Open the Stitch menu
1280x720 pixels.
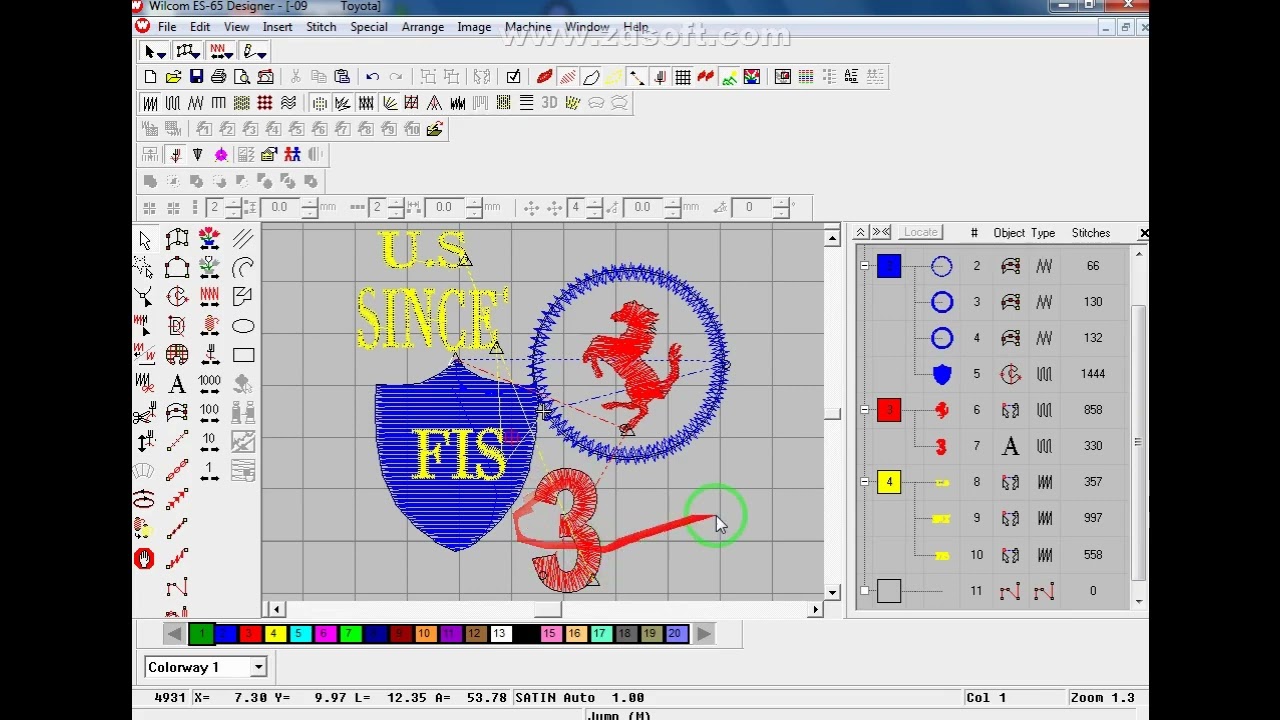[x=321, y=27]
